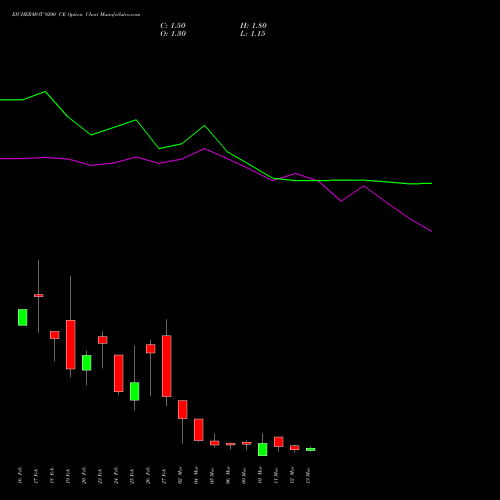Screen dimensions: 500x500
Task: Click the tall red candle above 27 Feb
Action: [167, 366]
